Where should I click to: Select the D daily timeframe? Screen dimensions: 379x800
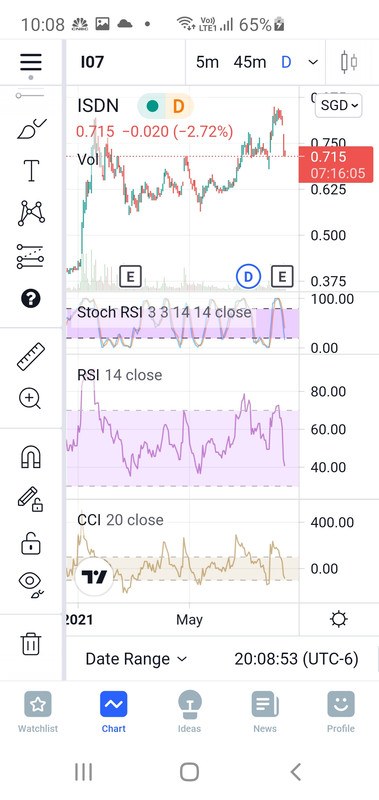(286, 62)
